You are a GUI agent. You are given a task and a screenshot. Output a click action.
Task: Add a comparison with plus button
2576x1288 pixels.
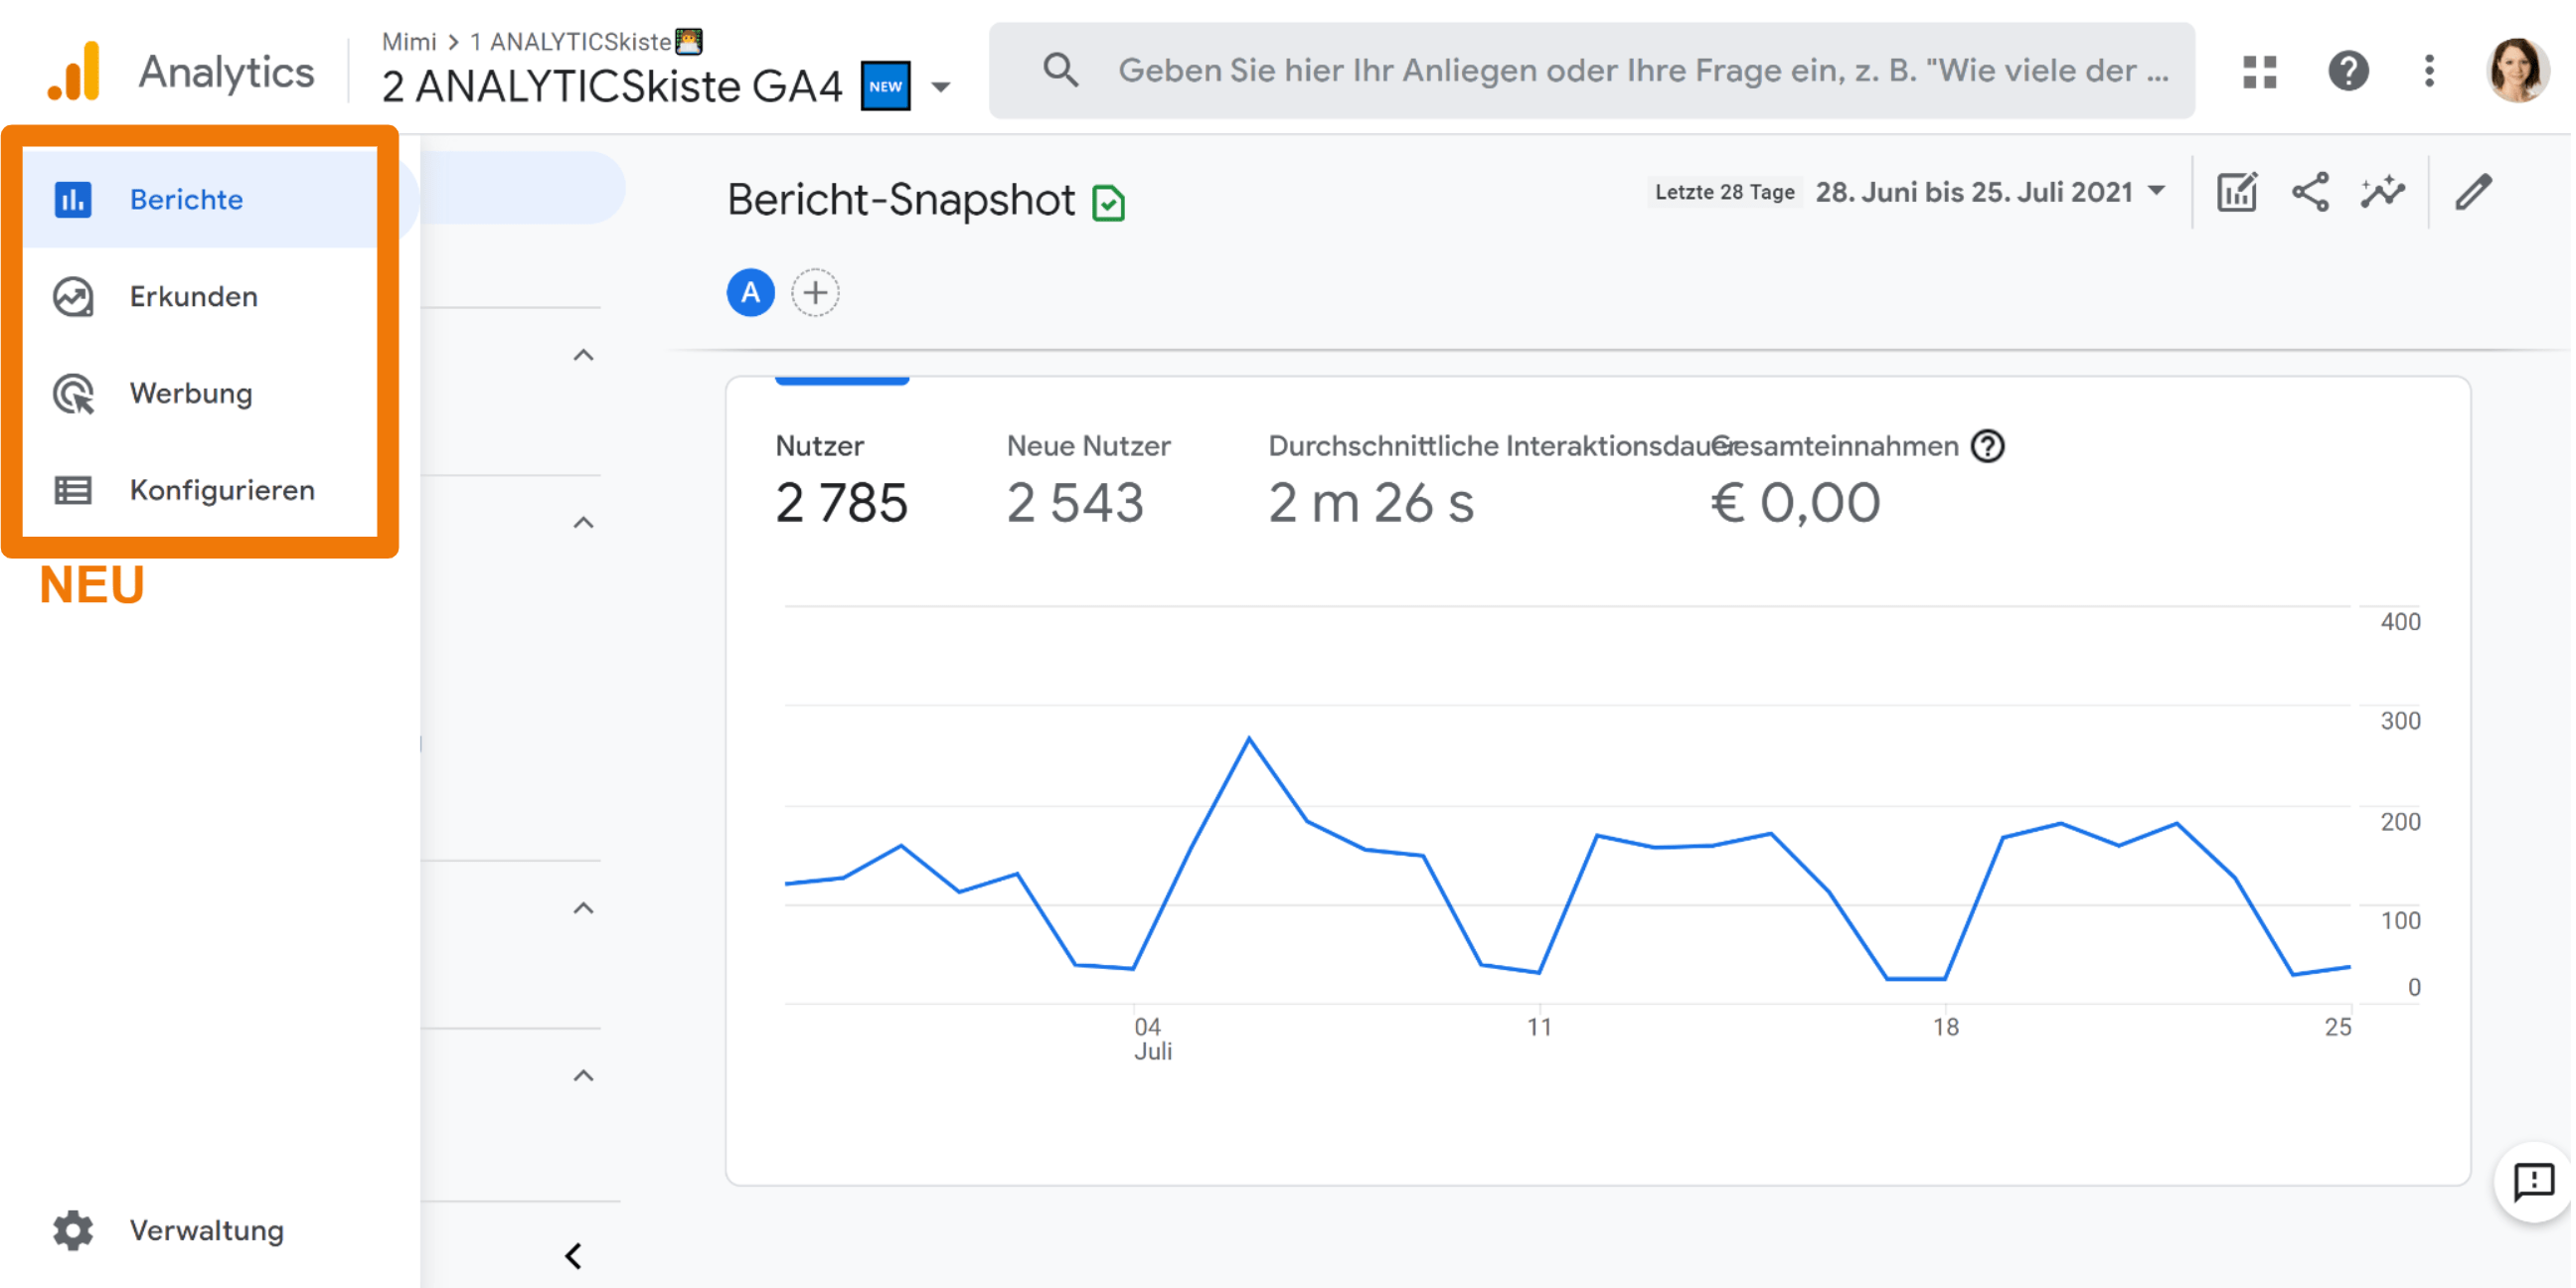815,293
